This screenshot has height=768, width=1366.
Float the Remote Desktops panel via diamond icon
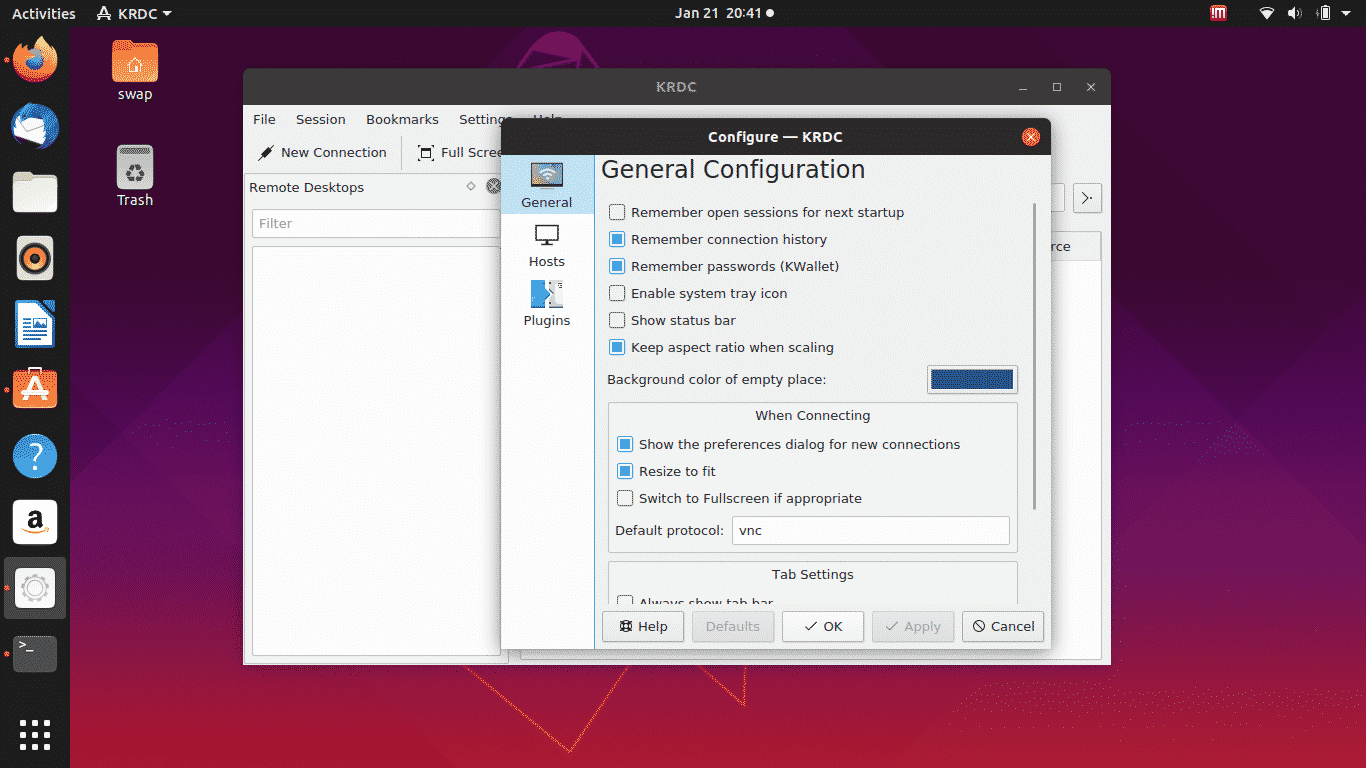pos(472,186)
